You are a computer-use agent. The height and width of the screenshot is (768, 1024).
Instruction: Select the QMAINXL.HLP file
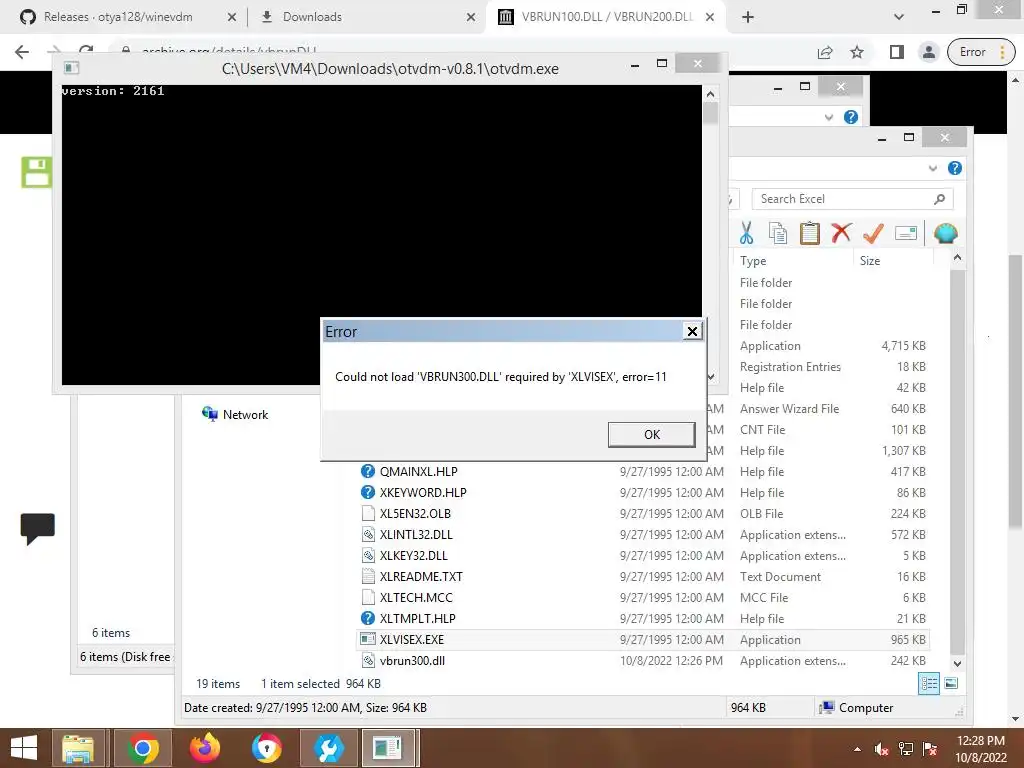click(418, 472)
